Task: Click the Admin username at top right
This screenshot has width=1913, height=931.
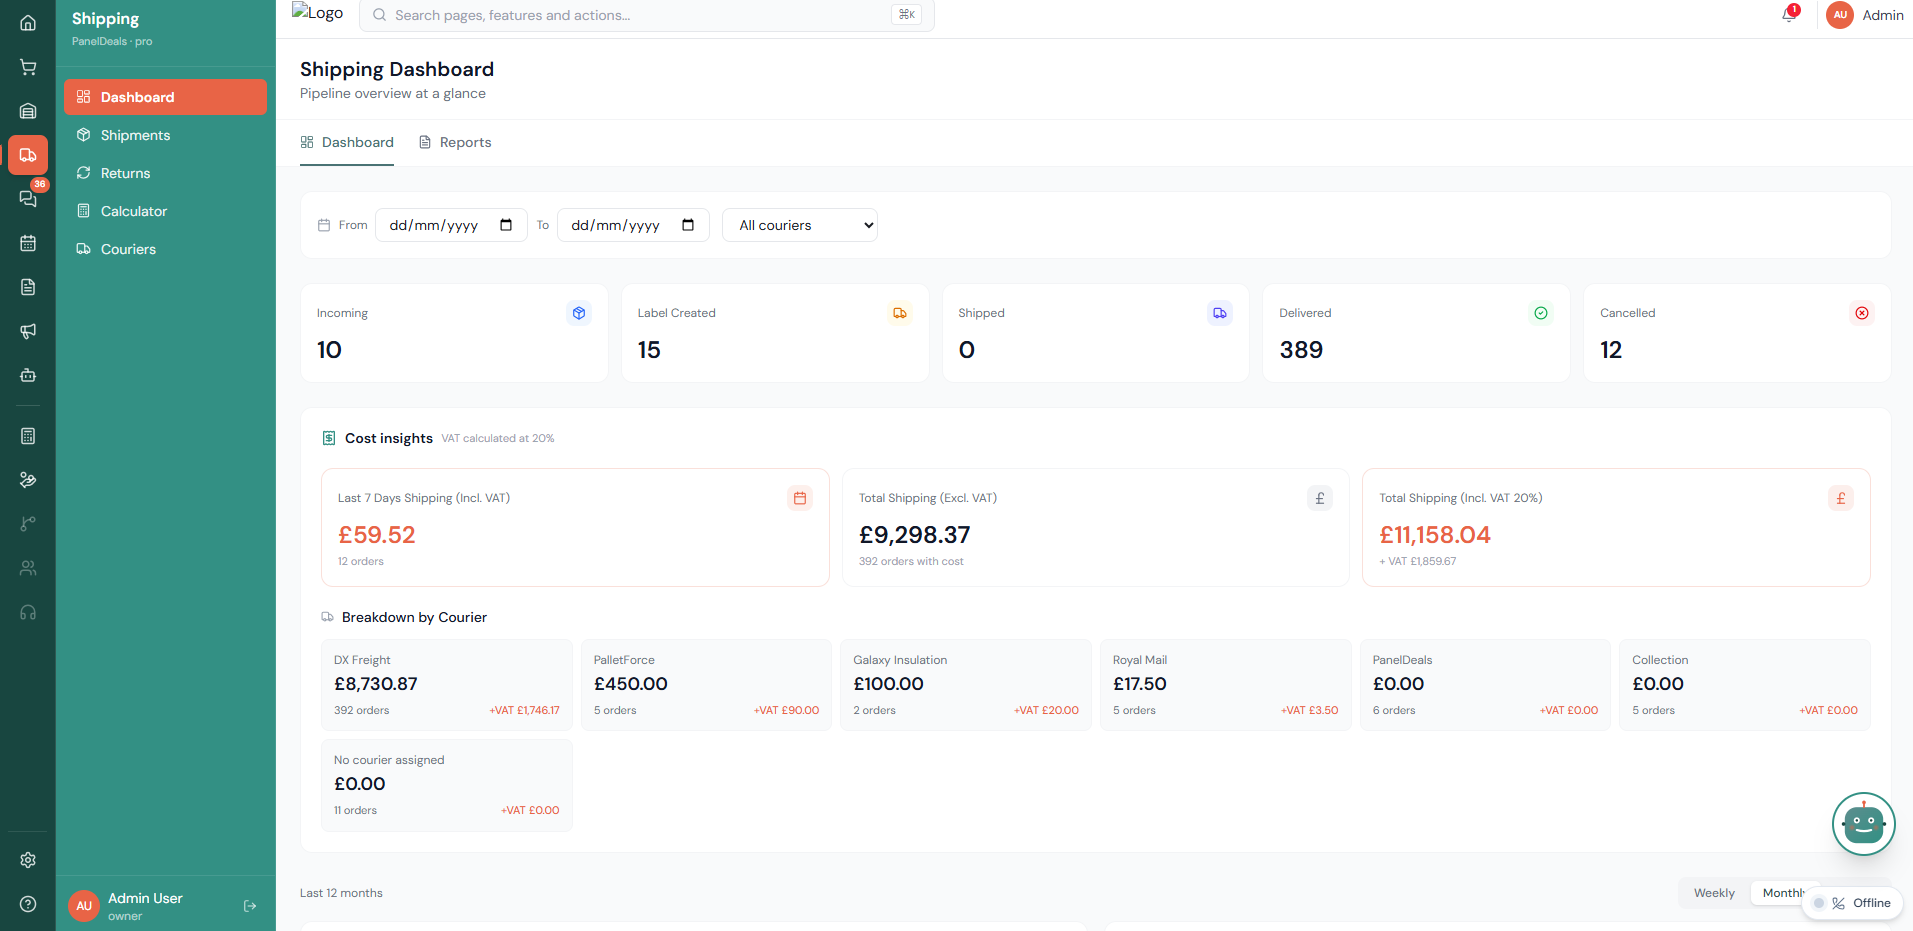Action: 1883,15
